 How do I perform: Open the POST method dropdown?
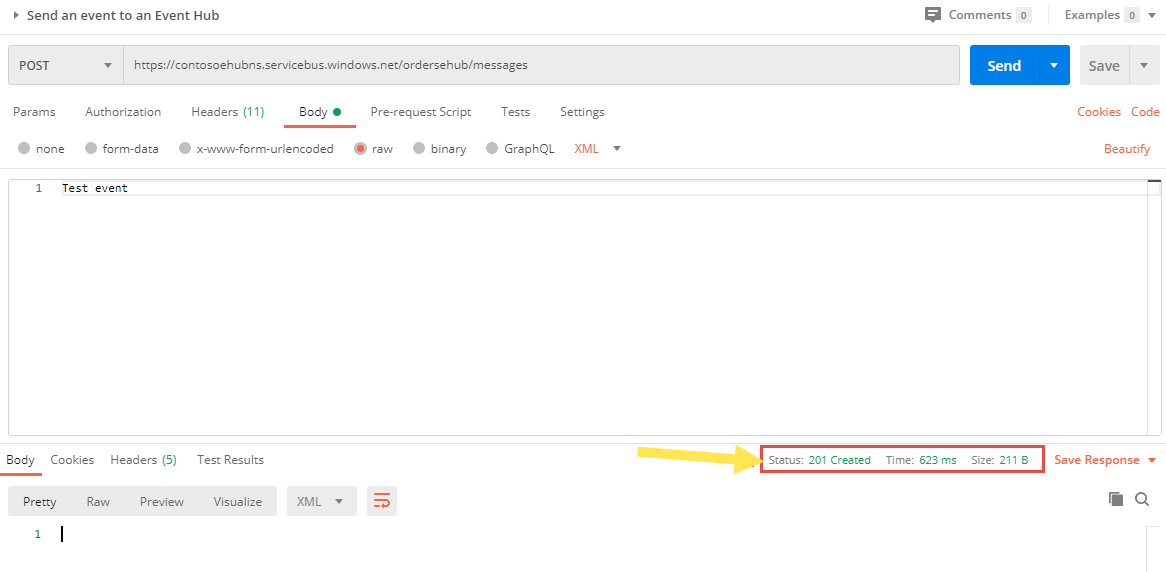coord(65,65)
